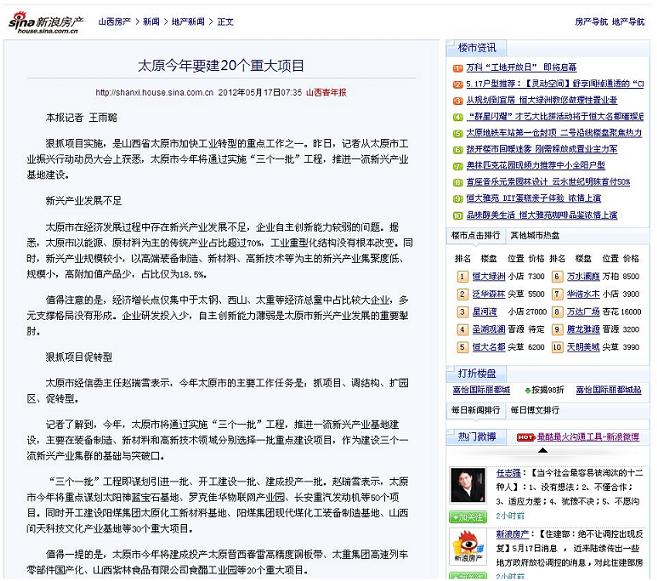
Task: Open the 新浪房产 Weibo name link
Action: (x=512, y=535)
